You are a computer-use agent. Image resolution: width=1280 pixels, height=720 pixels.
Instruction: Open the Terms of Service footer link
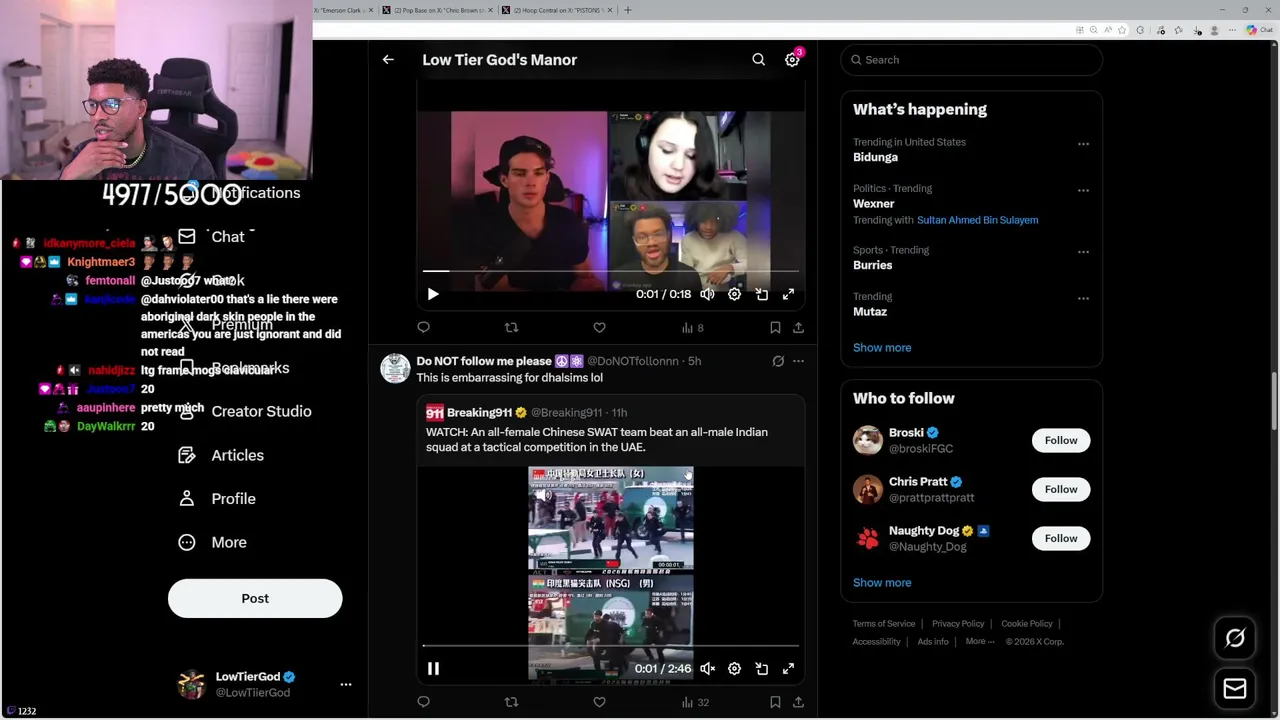[x=884, y=624]
